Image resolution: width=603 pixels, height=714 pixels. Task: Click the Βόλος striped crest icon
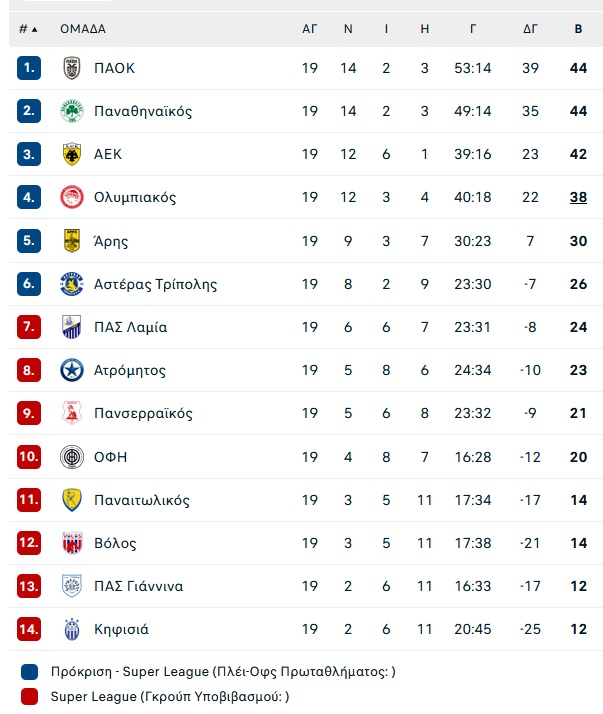[72, 543]
